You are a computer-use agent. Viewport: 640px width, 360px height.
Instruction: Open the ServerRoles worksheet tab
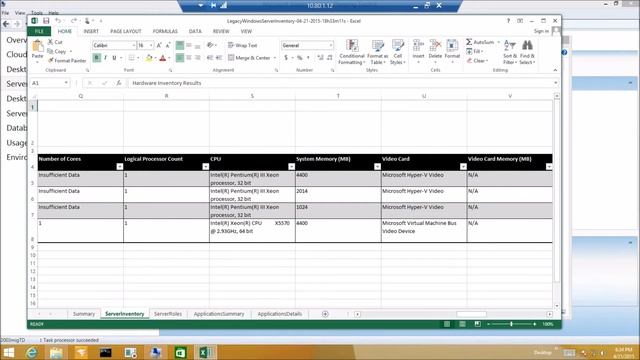pyautogui.click(x=168, y=314)
